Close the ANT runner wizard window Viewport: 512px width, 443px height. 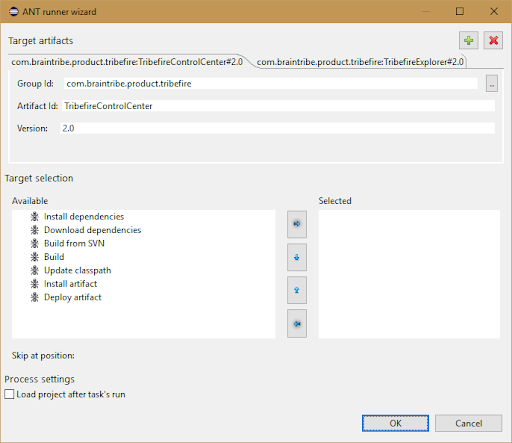tap(494, 11)
